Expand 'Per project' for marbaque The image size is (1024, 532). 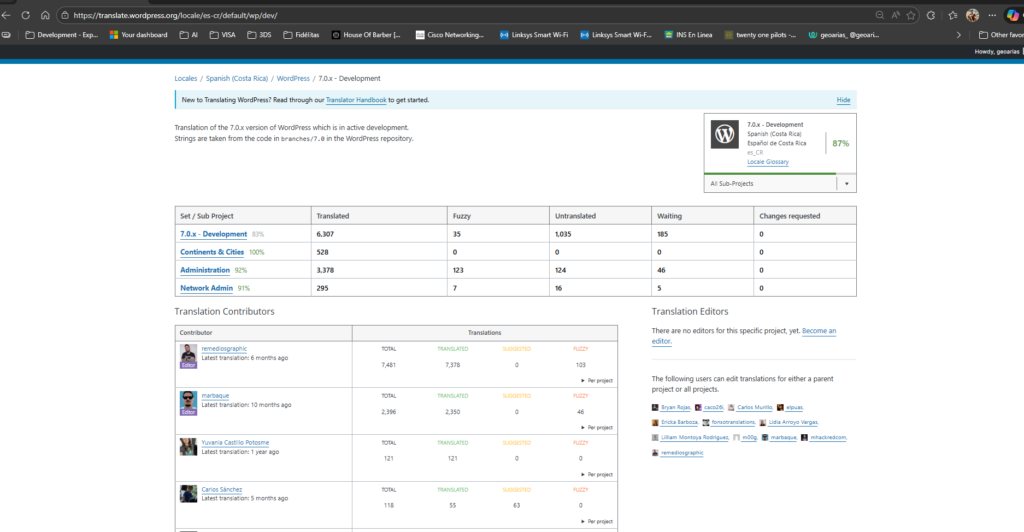pyautogui.click(x=597, y=426)
